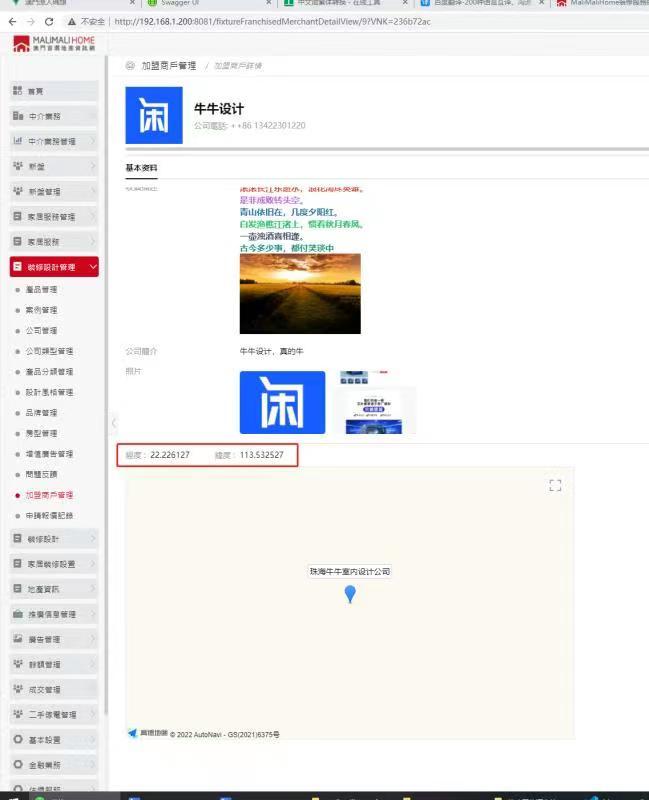Viewport: 649px width, 800px height.
Task: Open the second photo thumbnail
Action: click(x=376, y=403)
